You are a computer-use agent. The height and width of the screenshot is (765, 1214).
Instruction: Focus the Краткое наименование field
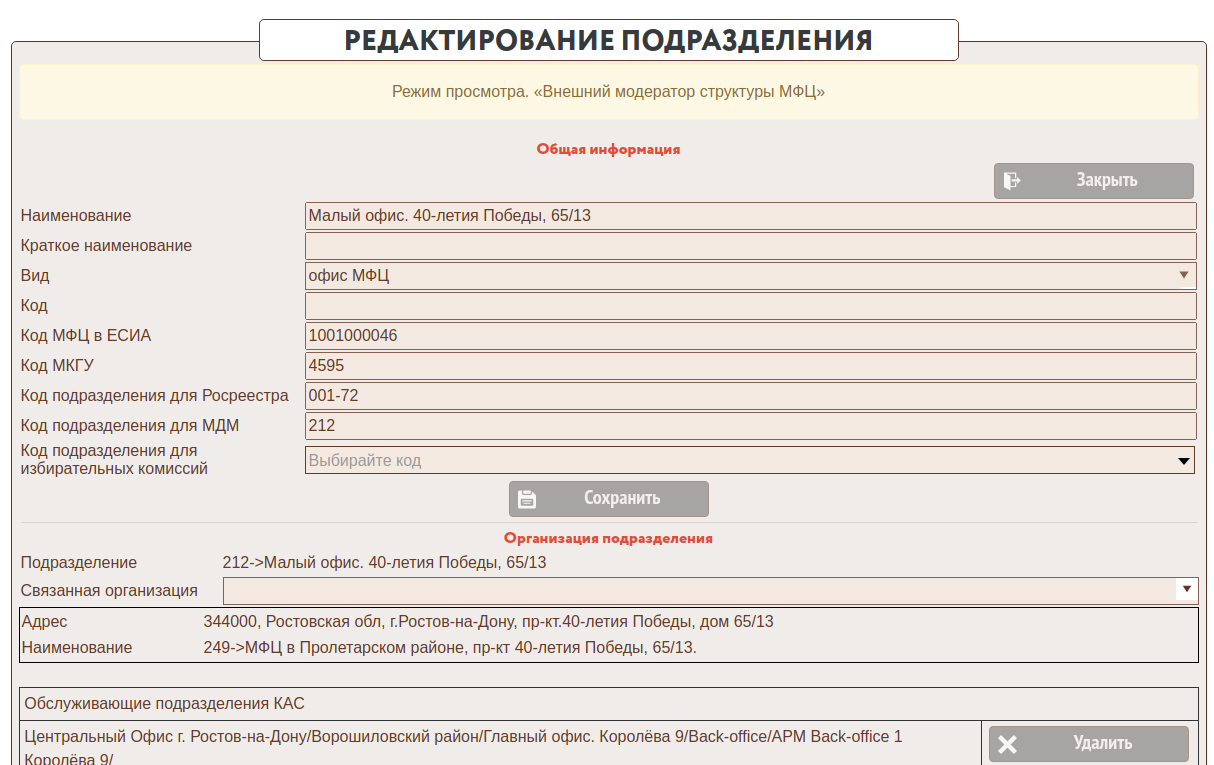coord(750,246)
